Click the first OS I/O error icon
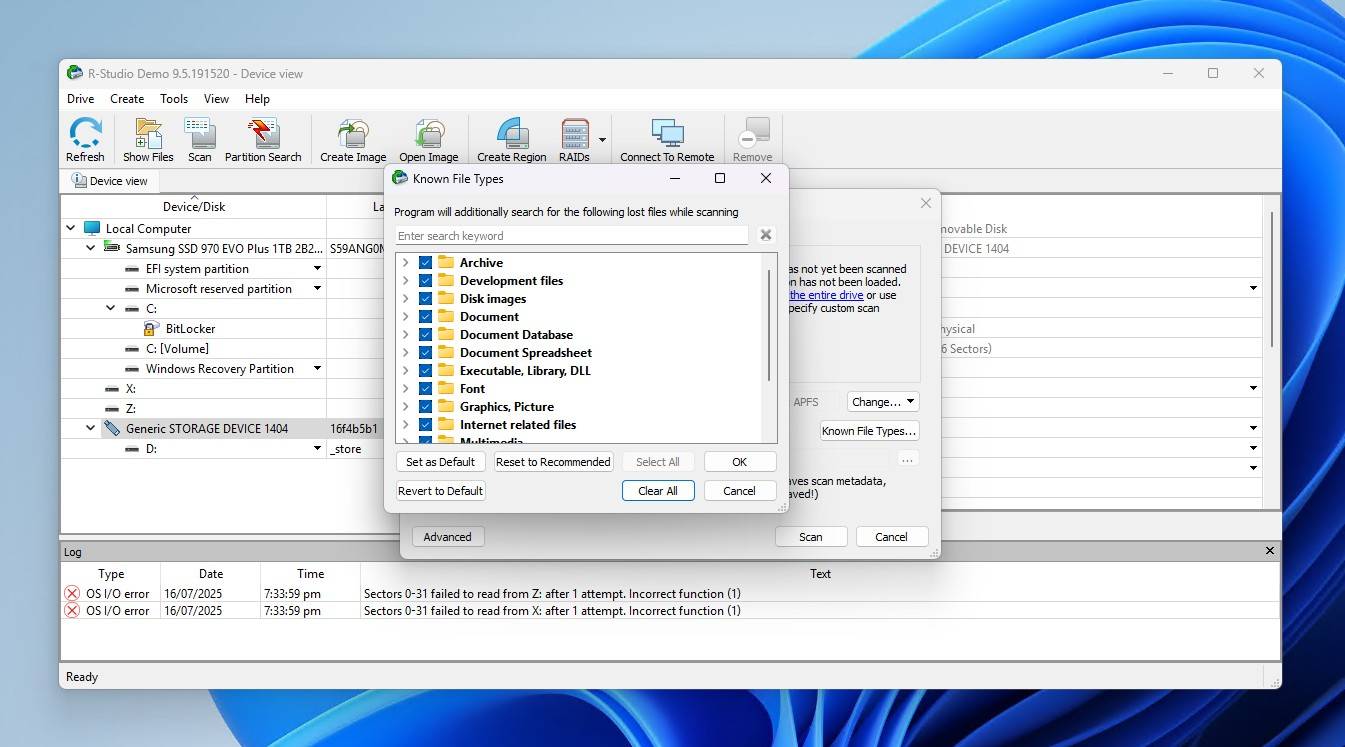The width and height of the screenshot is (1345, 747). (x=72, y=593)
